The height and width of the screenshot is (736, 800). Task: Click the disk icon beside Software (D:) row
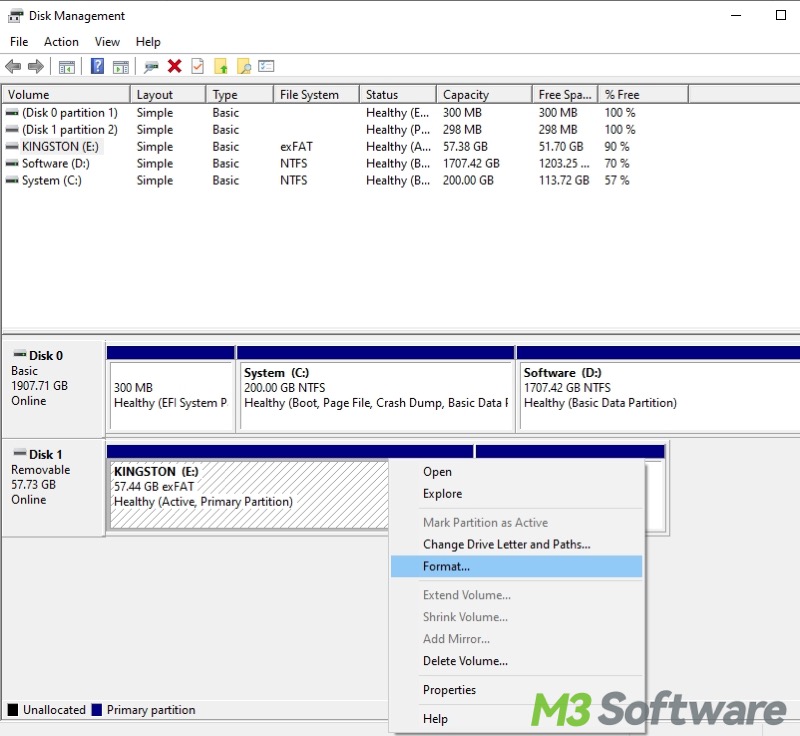[12, 163]
